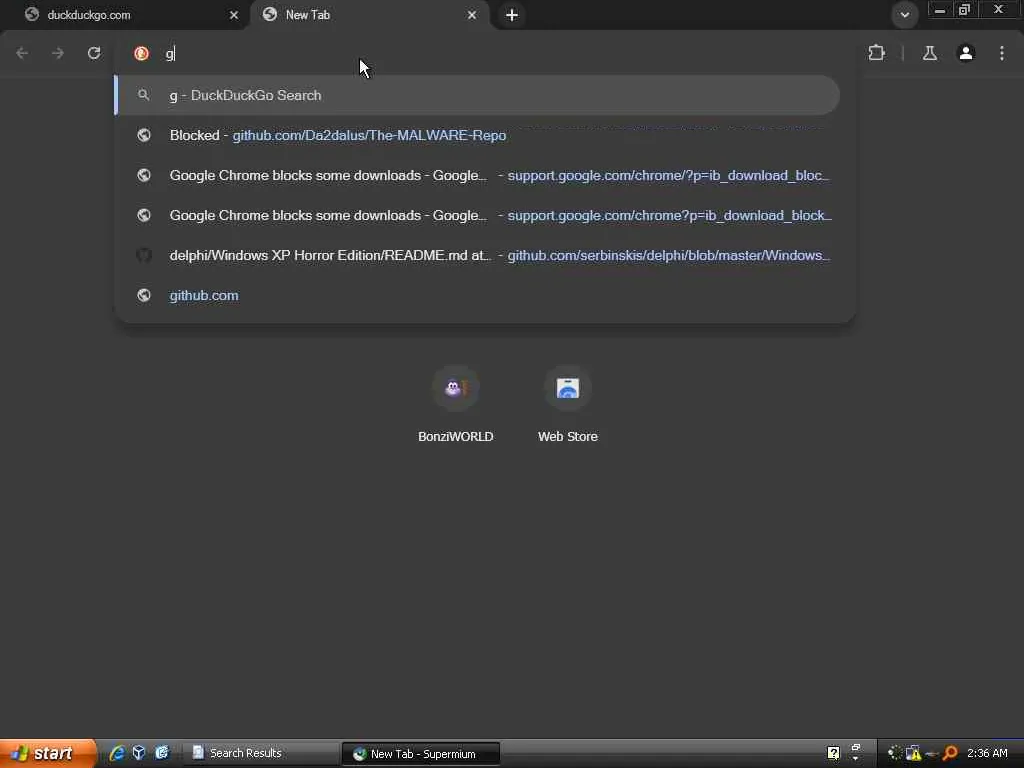1024x768 pixels.
Task: Open the Labs flask icon
Action: 930,53
